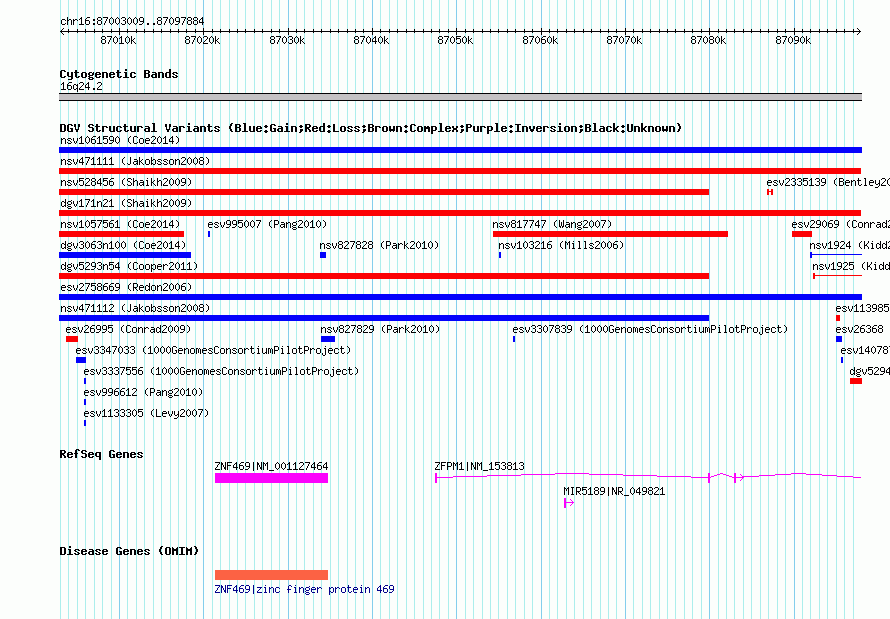This screenshot has height=619, width=890.
Task: Click the nsv1061590 (Coe2014) blue gain bar
Action: coord(460,150)
